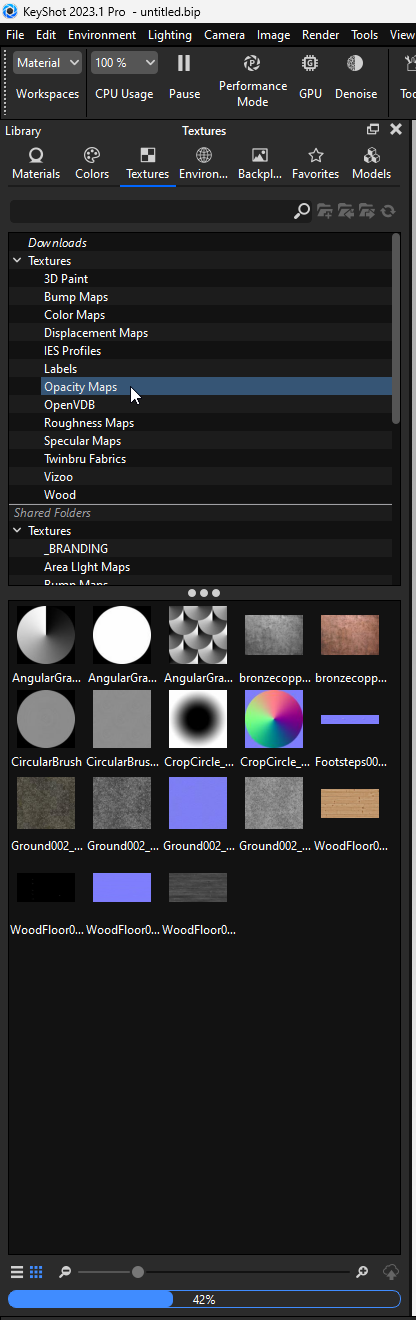Open the 100 % CPU Usage dropdown

tap(124, 63)
